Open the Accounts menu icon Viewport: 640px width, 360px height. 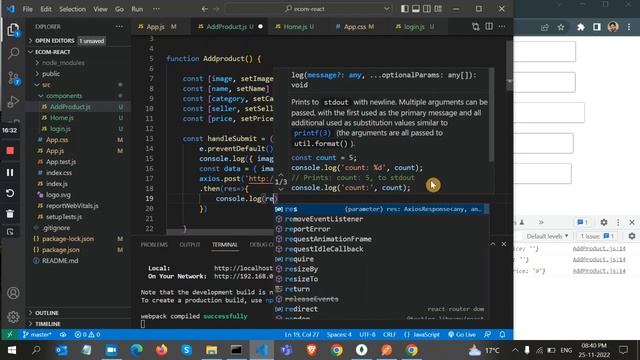pyautogui.click(x=13, y=293)
